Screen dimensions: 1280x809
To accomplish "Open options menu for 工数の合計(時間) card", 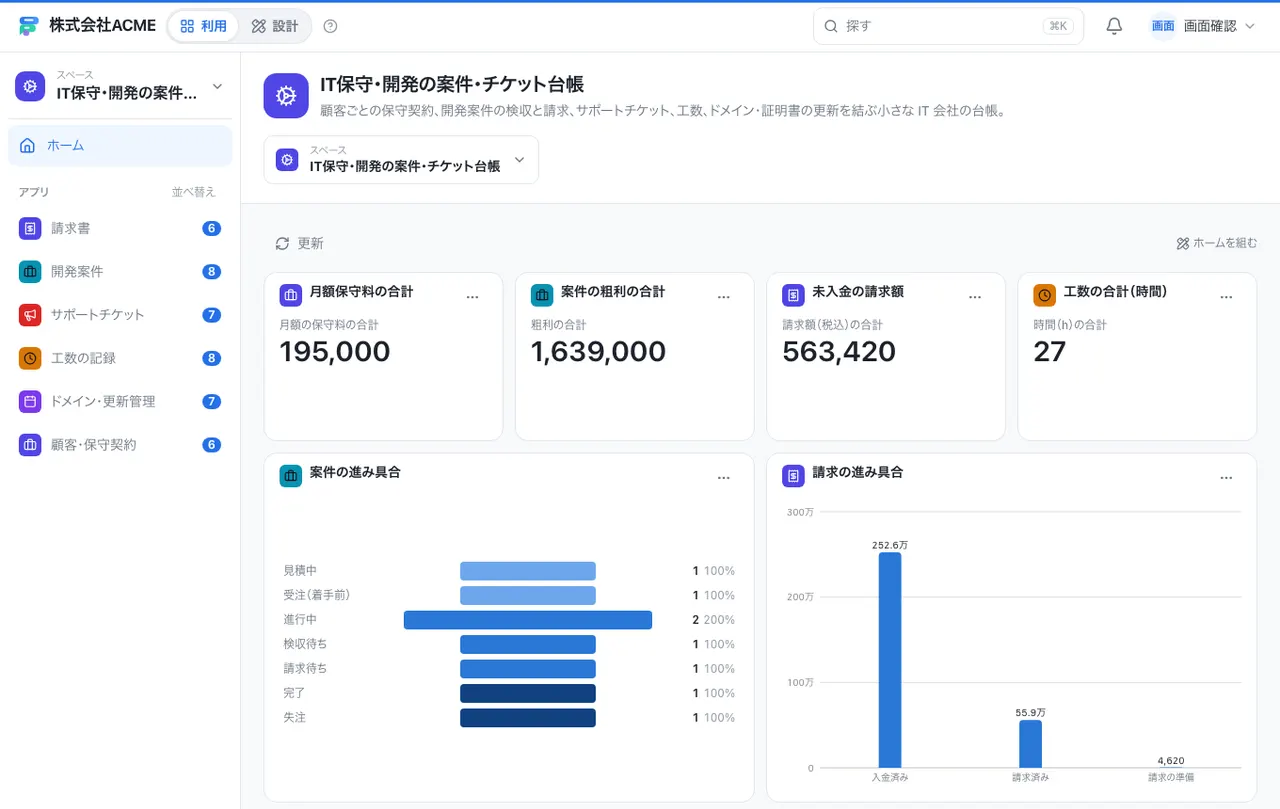I will pyautogui.click(x=1227, y=297).
